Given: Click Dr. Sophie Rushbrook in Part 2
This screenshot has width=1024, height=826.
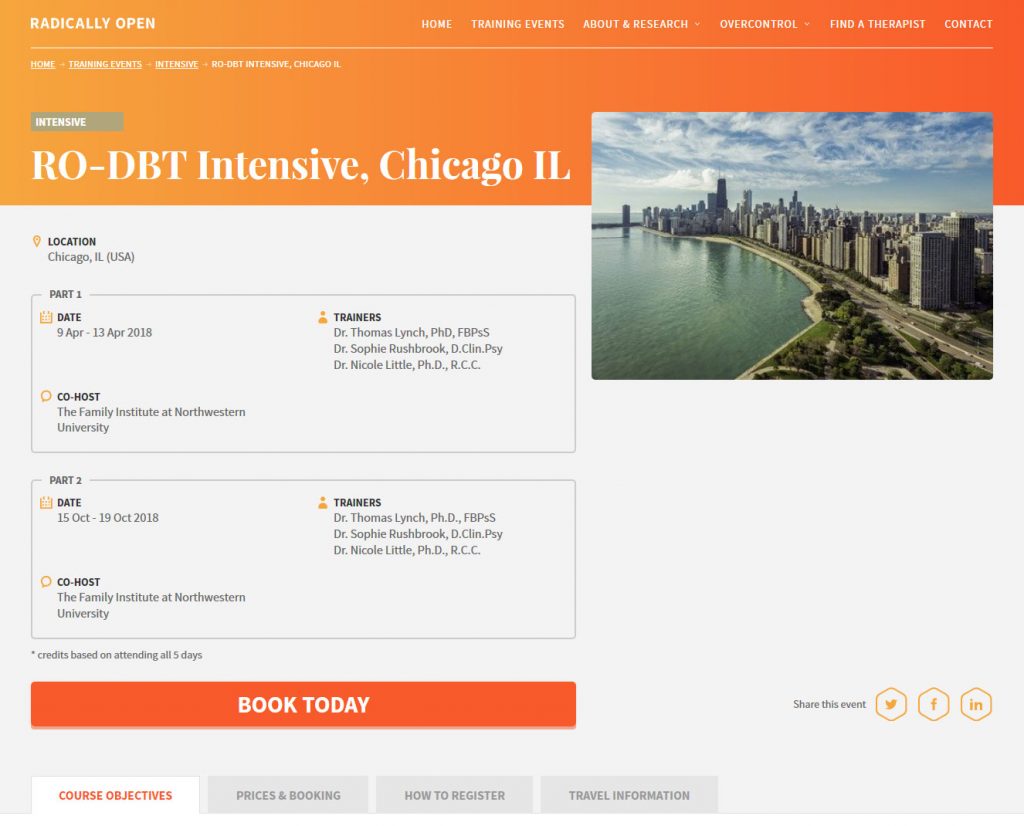Looking at the screenshot, I should point(418,534).
